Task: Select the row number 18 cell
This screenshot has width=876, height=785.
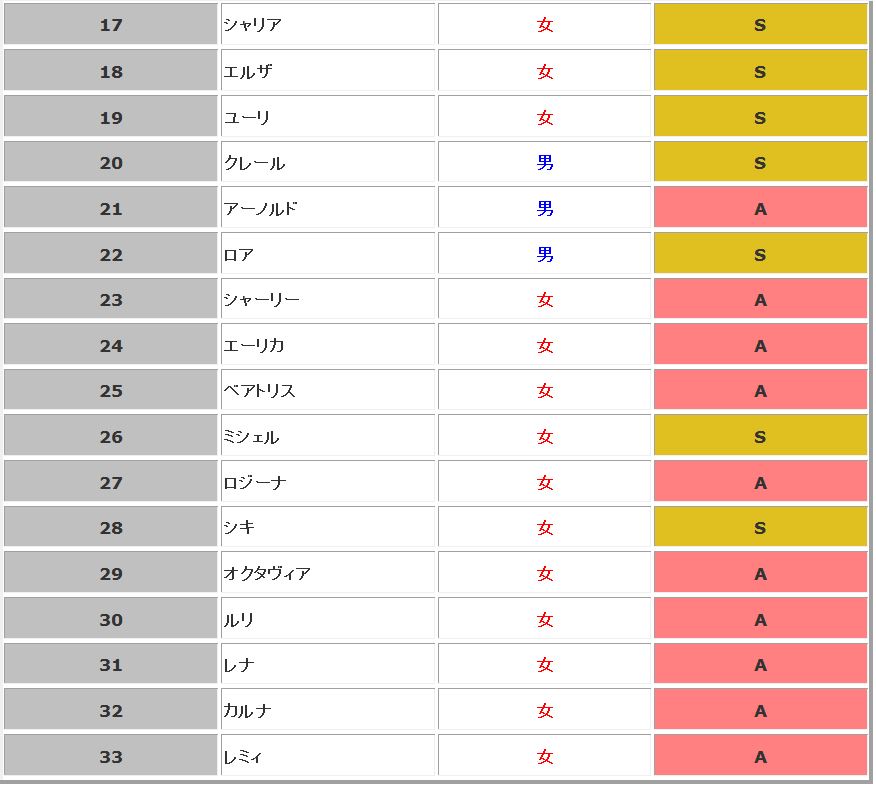Action: [x=111, y=71]
